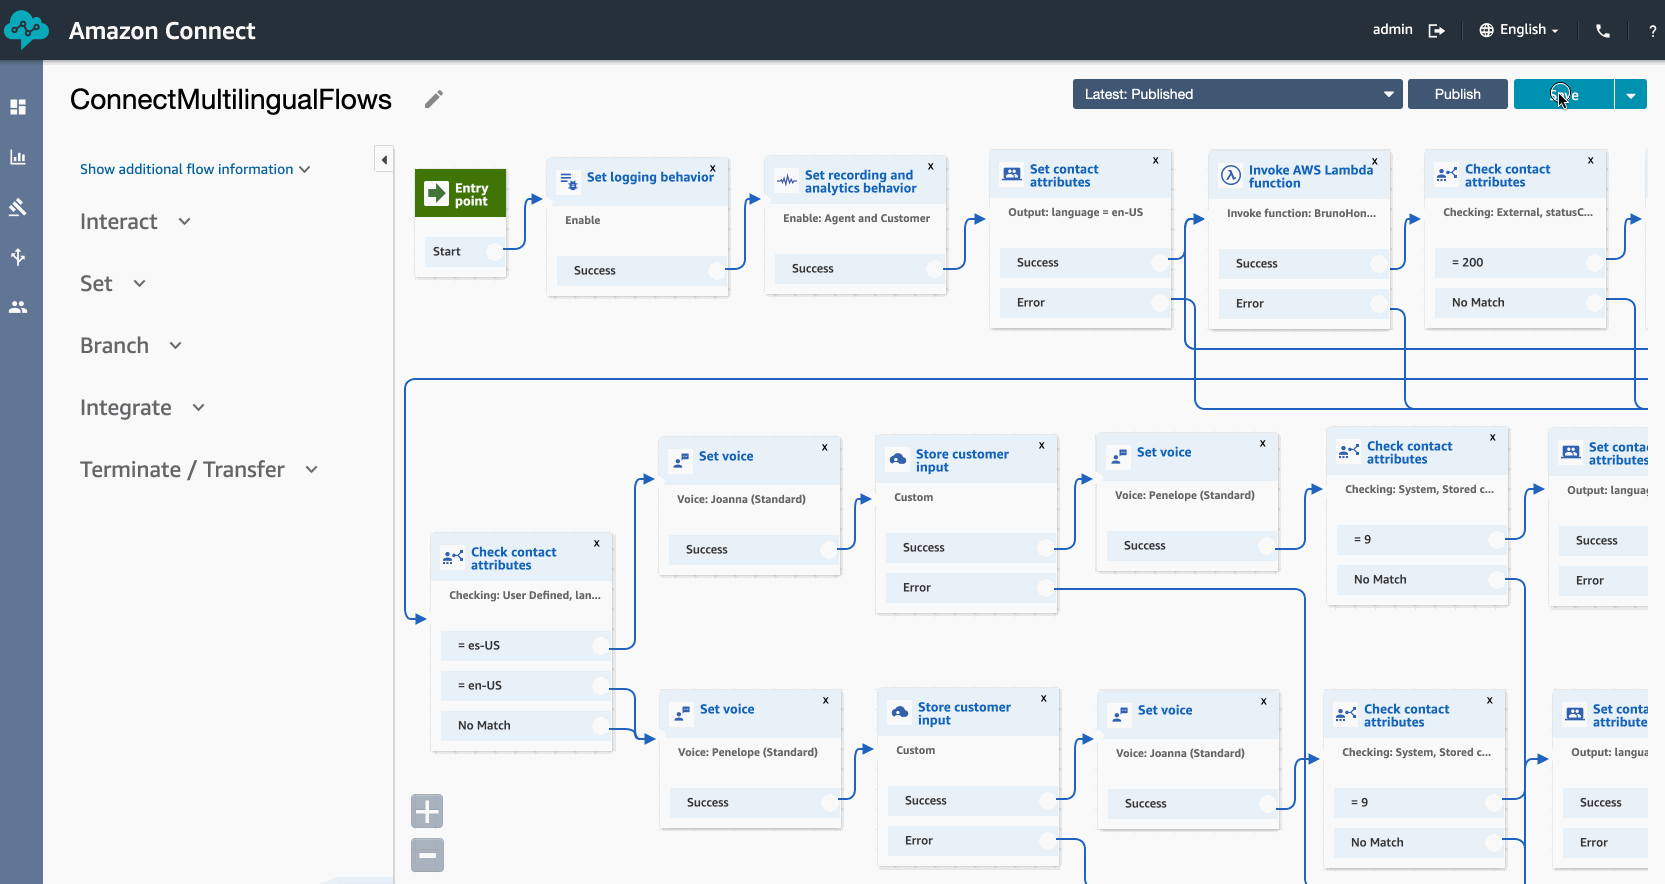Open the routing sidebar icon
This screenshot has width=1665, height=884.
(18, 257)
